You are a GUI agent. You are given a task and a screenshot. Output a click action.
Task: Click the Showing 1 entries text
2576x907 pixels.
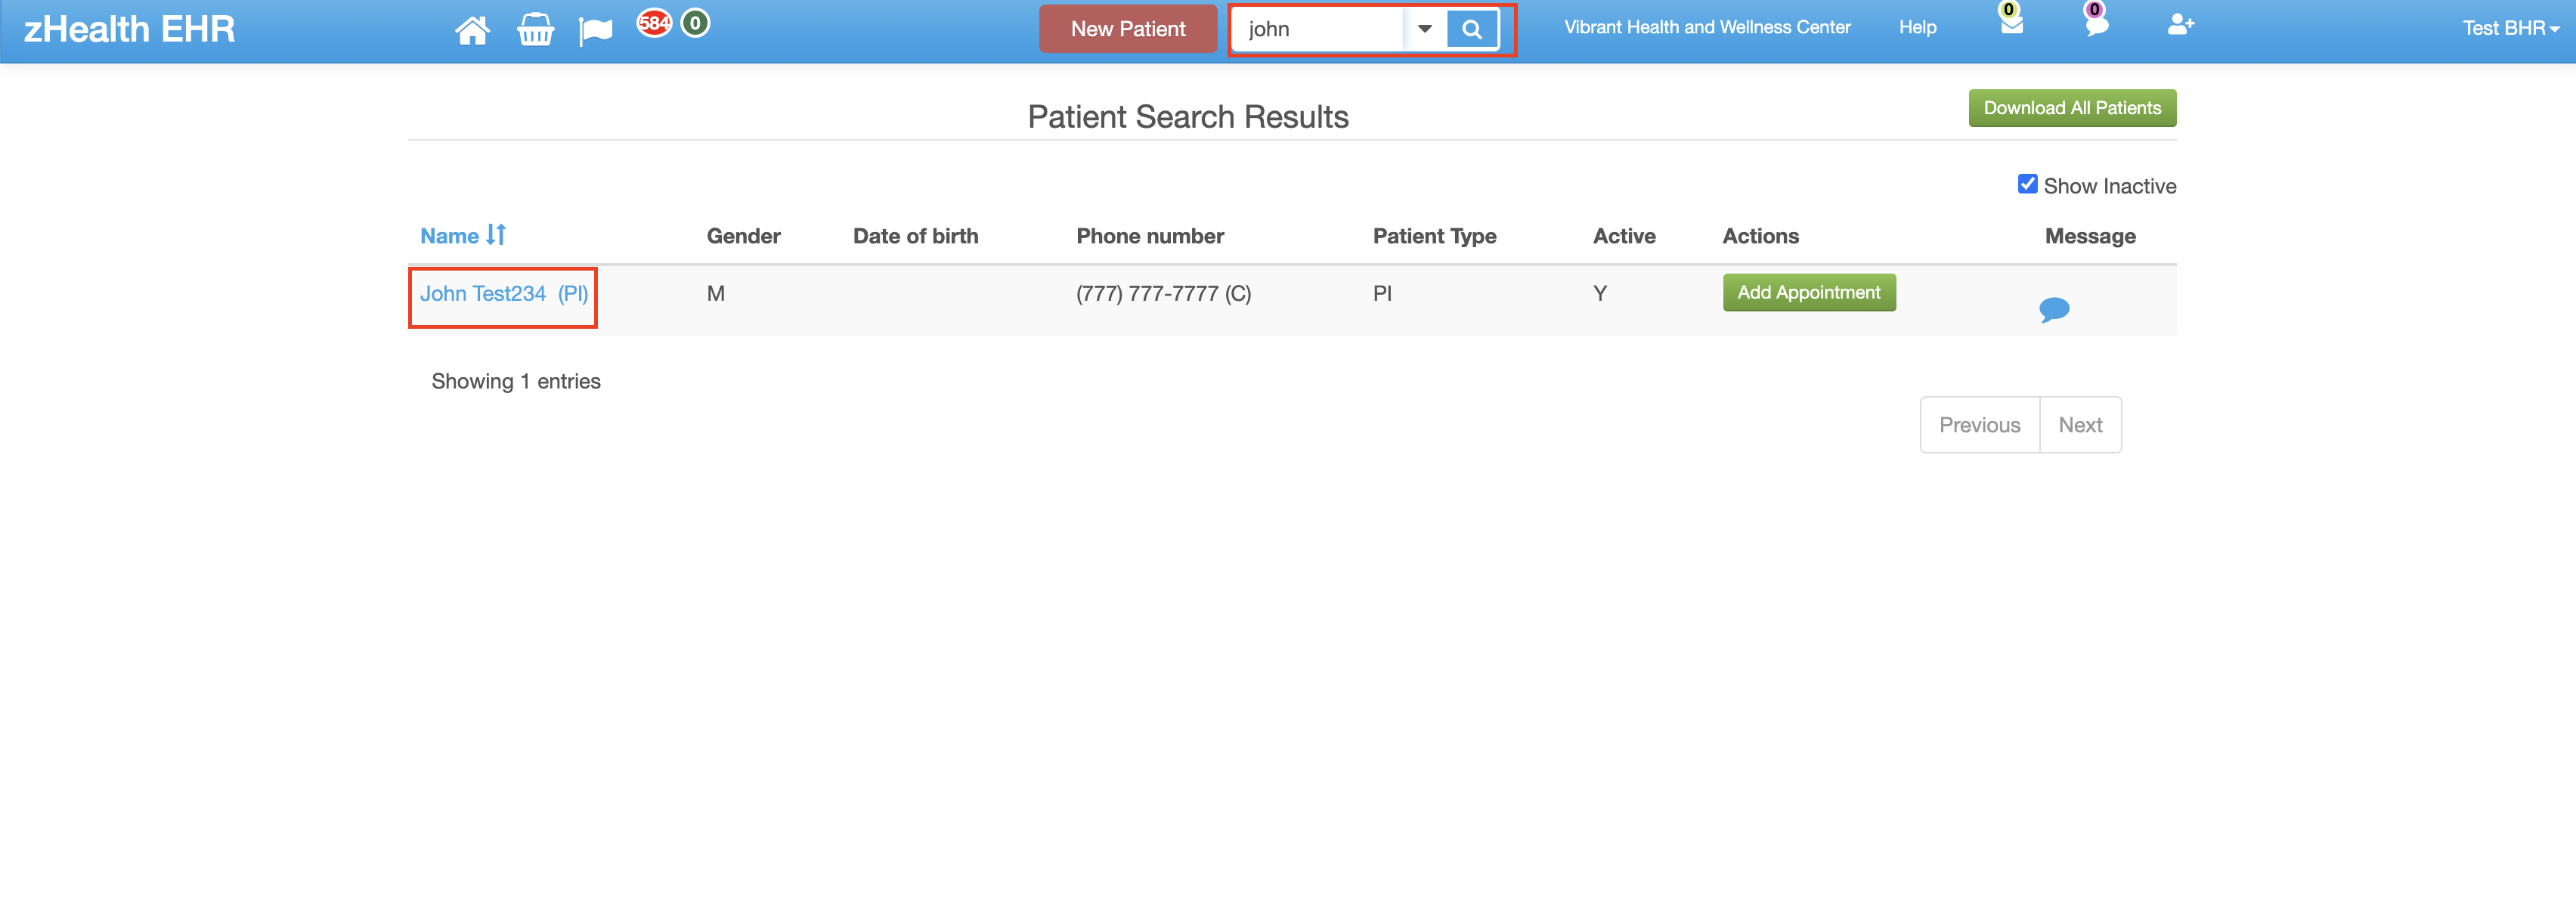click(x=516, y=381)
